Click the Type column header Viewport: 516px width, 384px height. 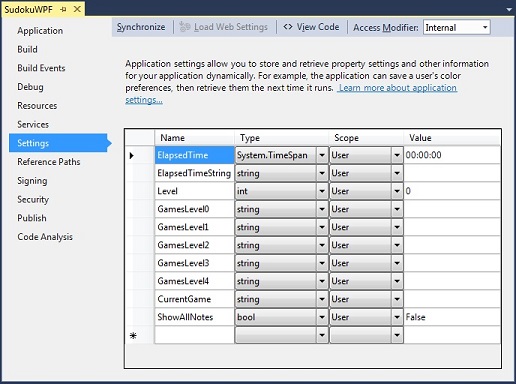[282, 138]
